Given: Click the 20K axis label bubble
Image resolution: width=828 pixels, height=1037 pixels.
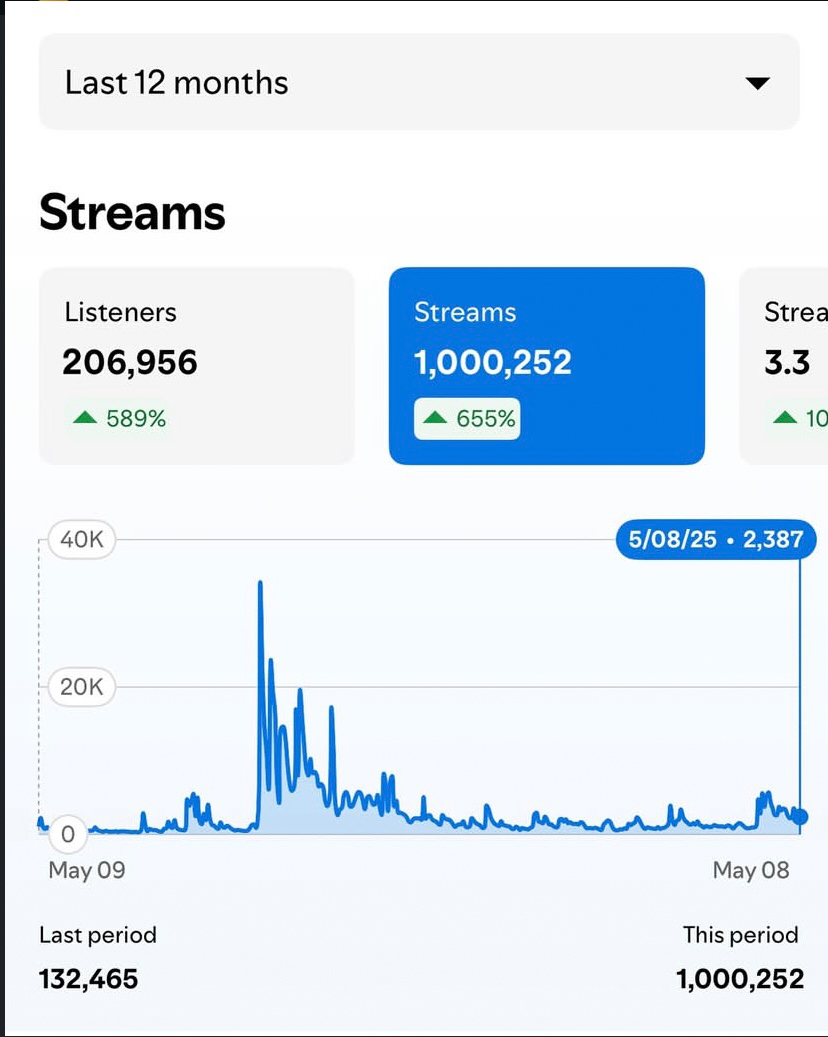Looking at the screenshot, I should coord(80,686).
